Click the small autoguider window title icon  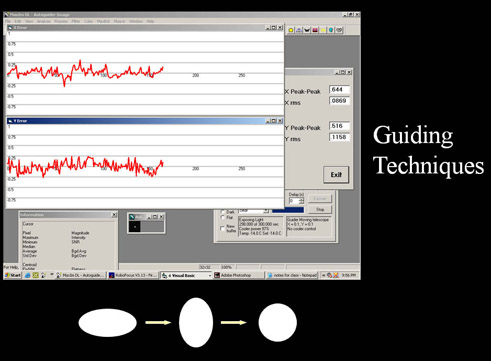click(132, 217)
